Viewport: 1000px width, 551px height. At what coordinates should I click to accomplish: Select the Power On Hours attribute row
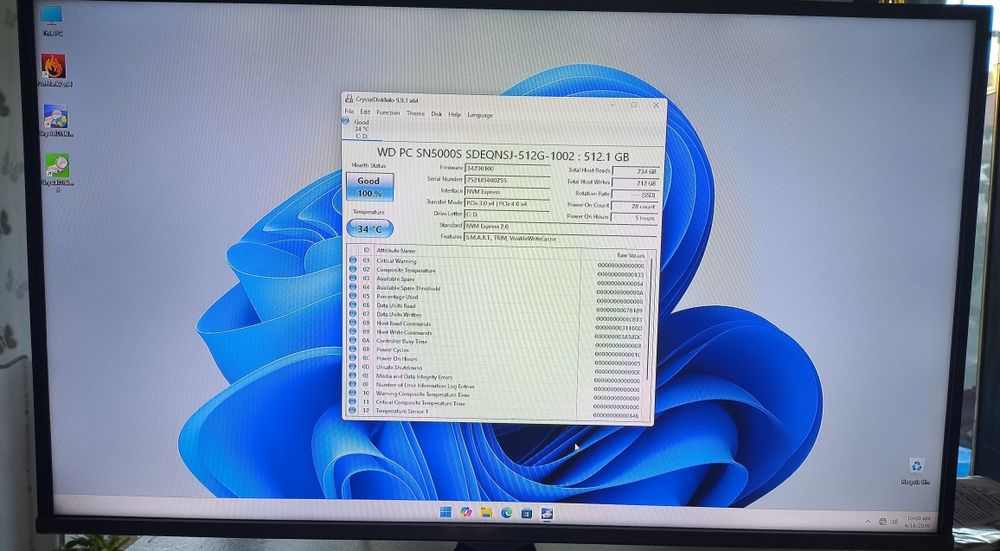coord(497,360)
